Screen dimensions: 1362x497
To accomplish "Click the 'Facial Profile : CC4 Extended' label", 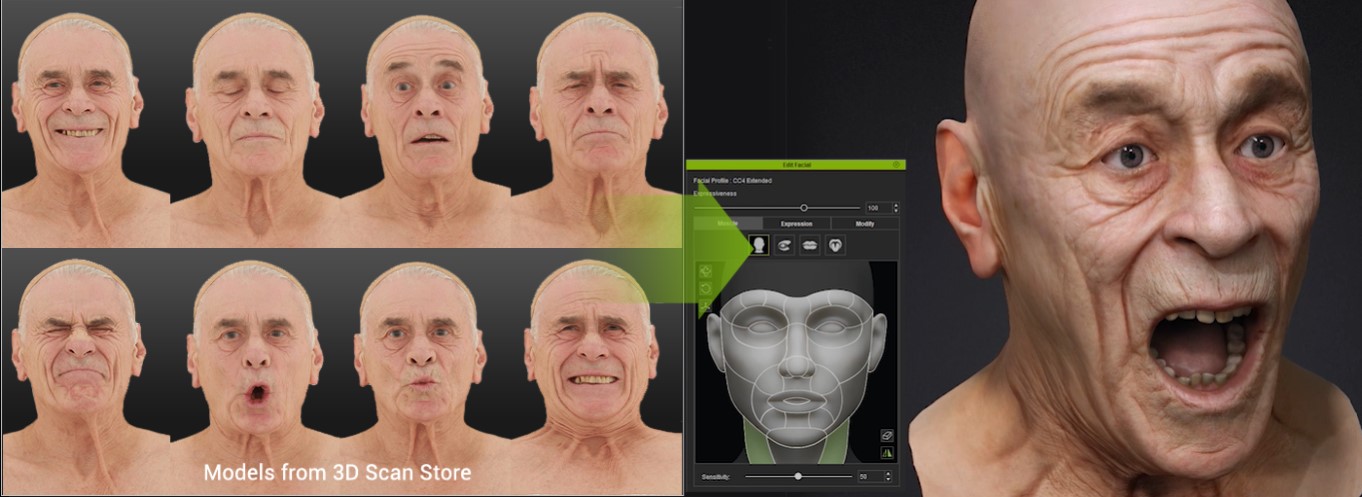I will click(733, 180).
